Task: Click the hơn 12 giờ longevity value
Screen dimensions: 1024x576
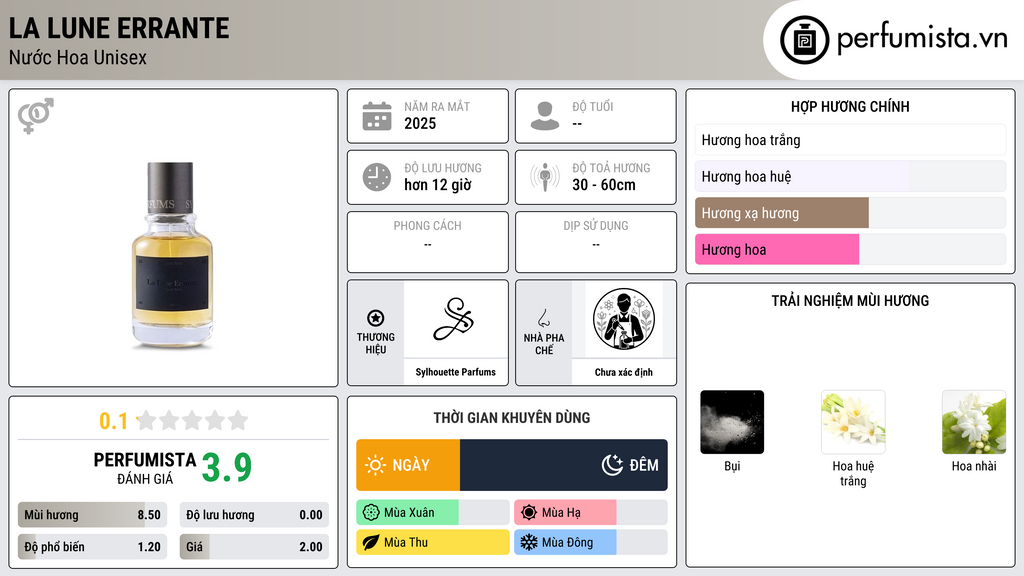Action: 438,185
